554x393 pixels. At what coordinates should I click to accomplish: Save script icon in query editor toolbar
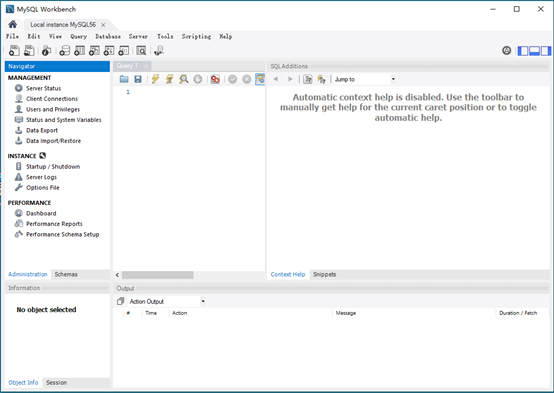[138, 79]
